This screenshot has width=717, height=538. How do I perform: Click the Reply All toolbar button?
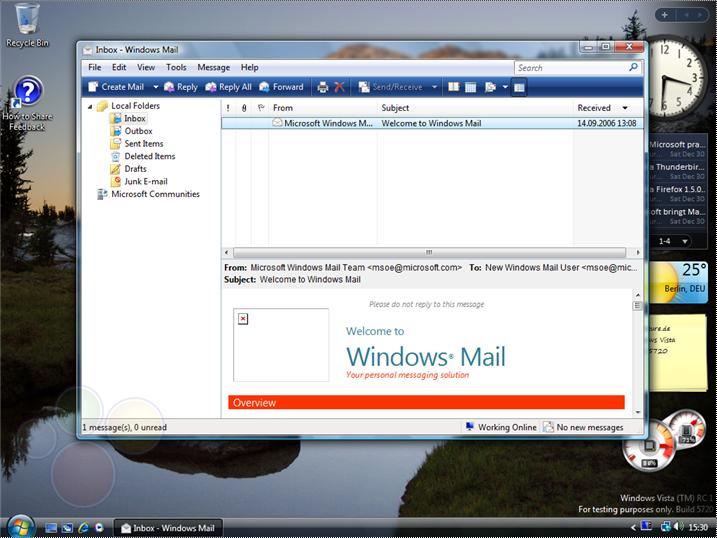click(x=229, y=87)
